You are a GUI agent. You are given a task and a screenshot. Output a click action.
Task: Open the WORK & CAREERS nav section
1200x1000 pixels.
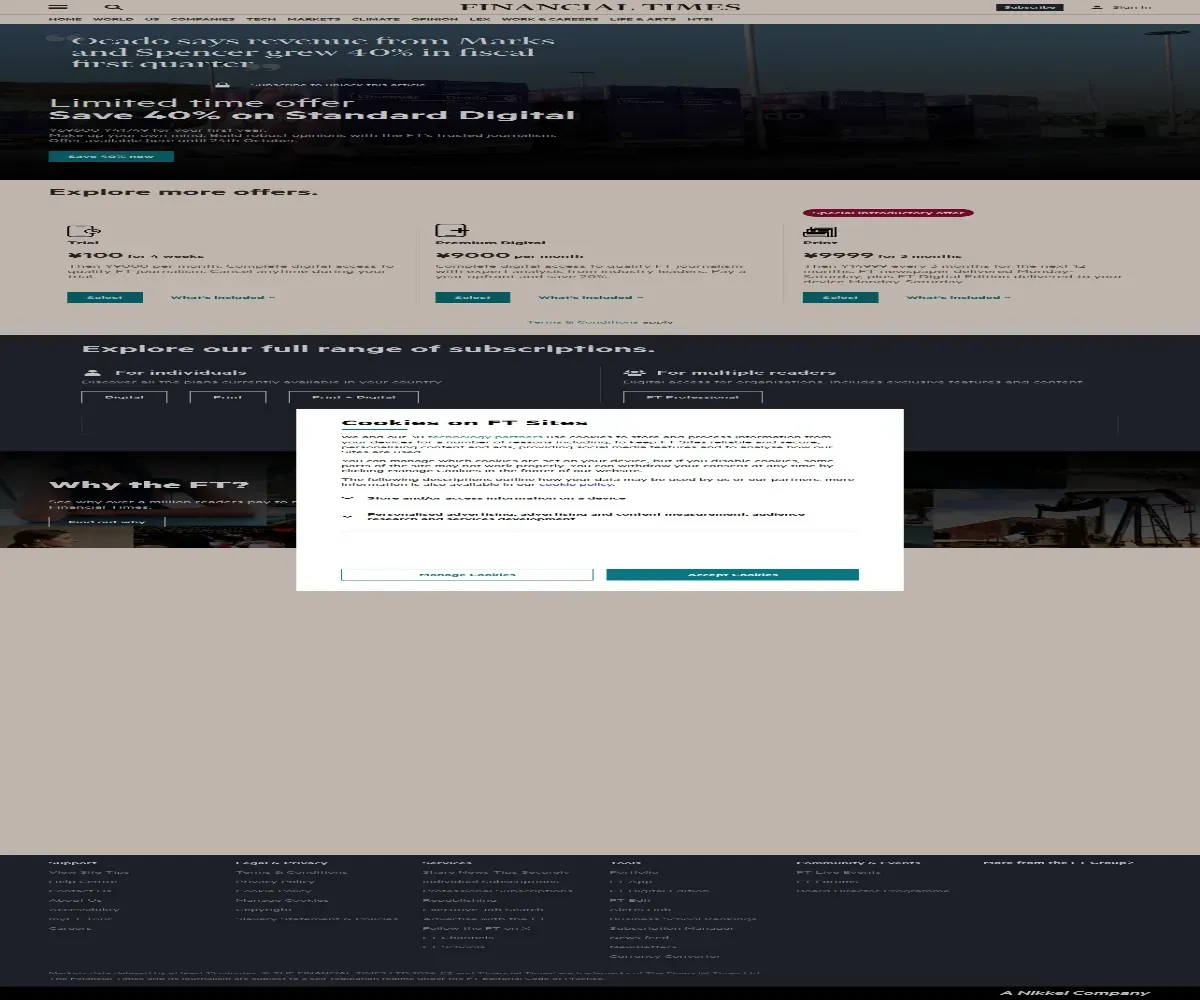(x=550, y=19)
